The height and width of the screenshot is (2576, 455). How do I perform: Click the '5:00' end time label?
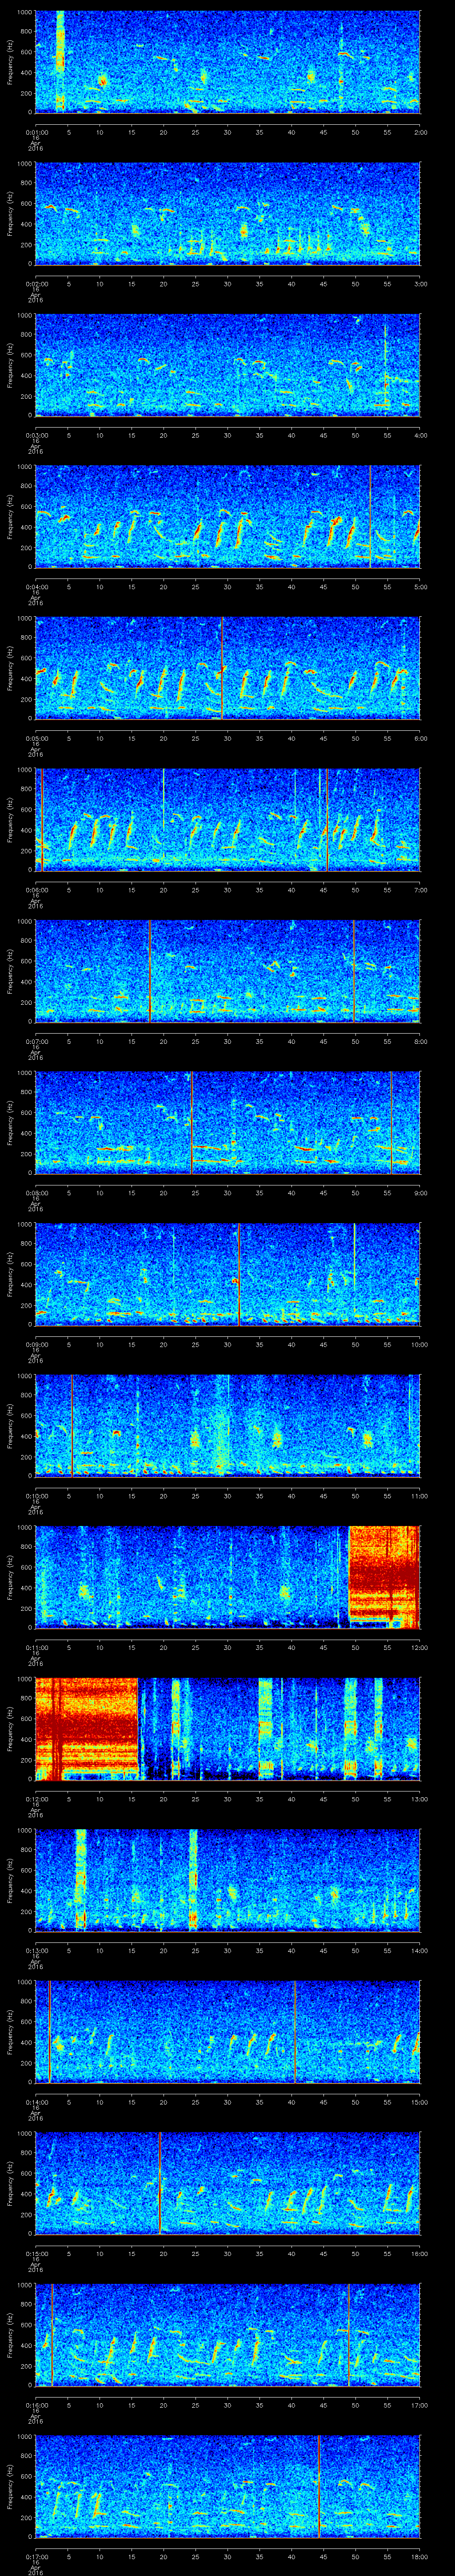pos(420,587)
